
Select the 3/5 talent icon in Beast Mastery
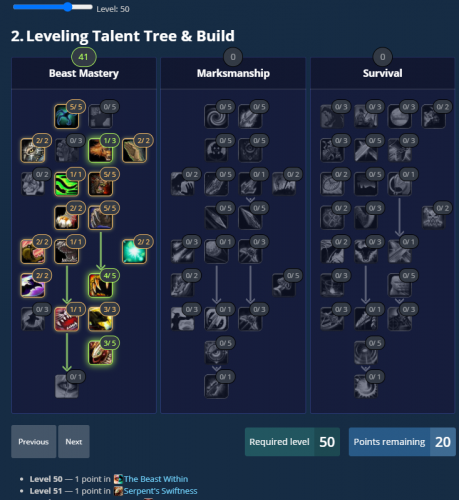pyautogui.click(x=100, y=353)
